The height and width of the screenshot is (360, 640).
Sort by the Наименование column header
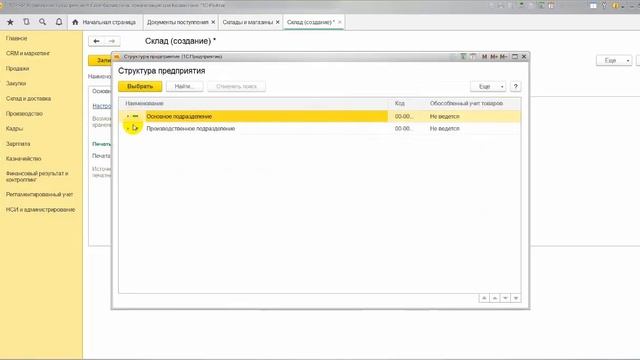pyautogui.click(x=144, y=104)
